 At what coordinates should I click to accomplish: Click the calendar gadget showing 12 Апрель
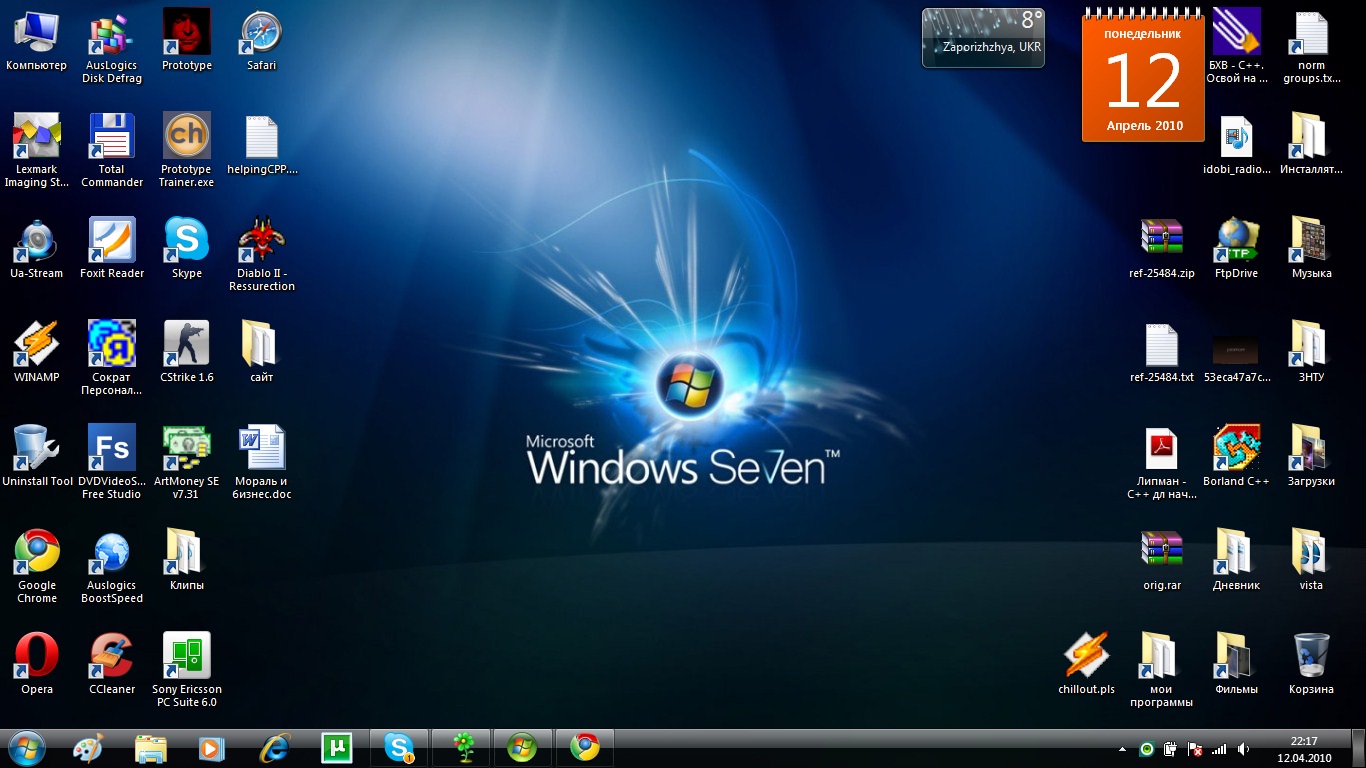coord(1143,73)
